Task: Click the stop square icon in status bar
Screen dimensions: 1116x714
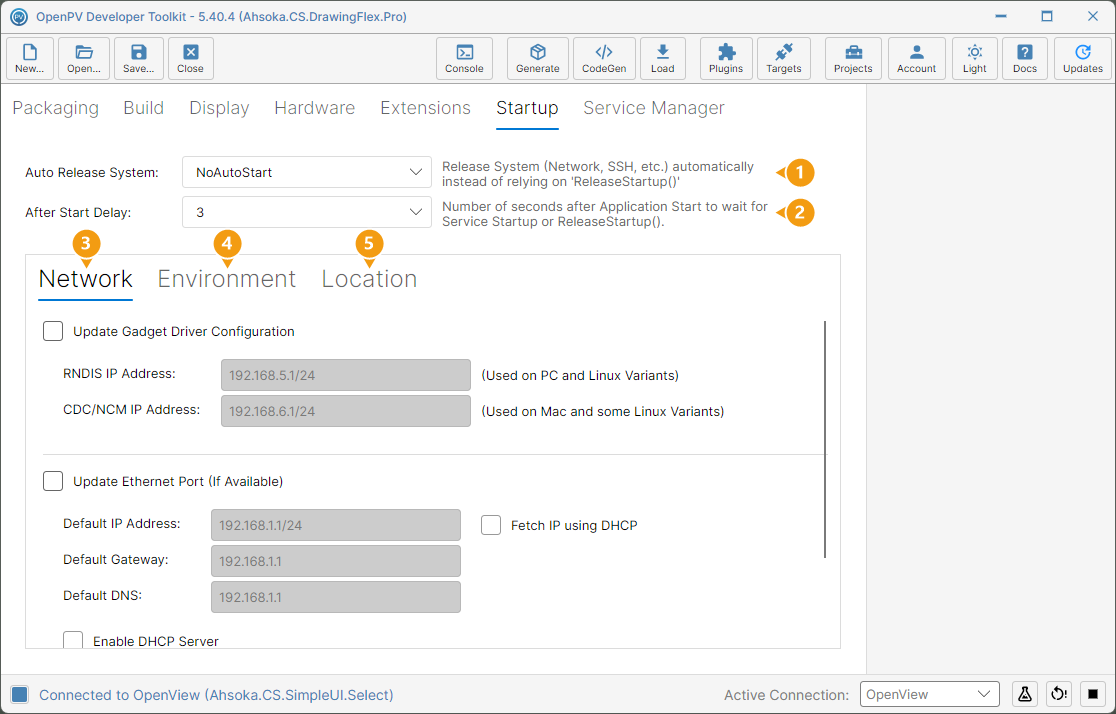Action: coord(1093,694)
